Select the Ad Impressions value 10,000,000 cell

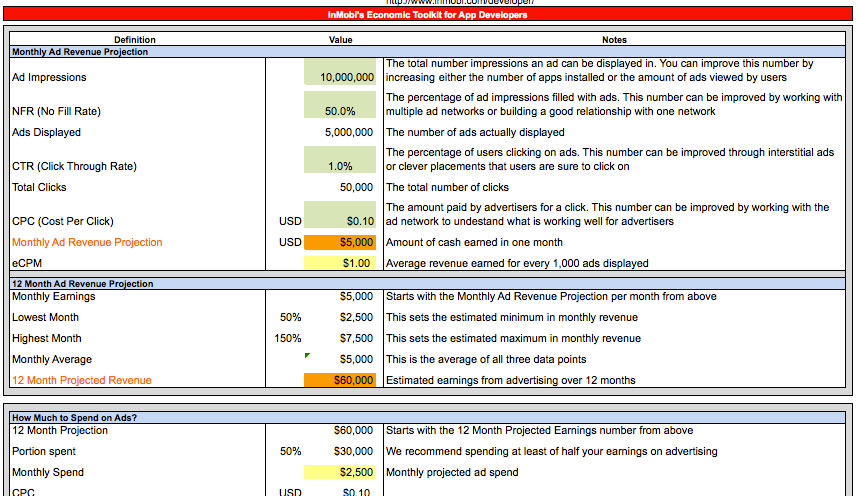pyautogui.click(x=340, y=71)
